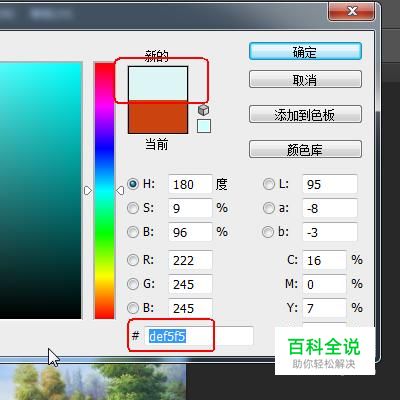Click the R field showing 222
400x400 pixels.
190,260
